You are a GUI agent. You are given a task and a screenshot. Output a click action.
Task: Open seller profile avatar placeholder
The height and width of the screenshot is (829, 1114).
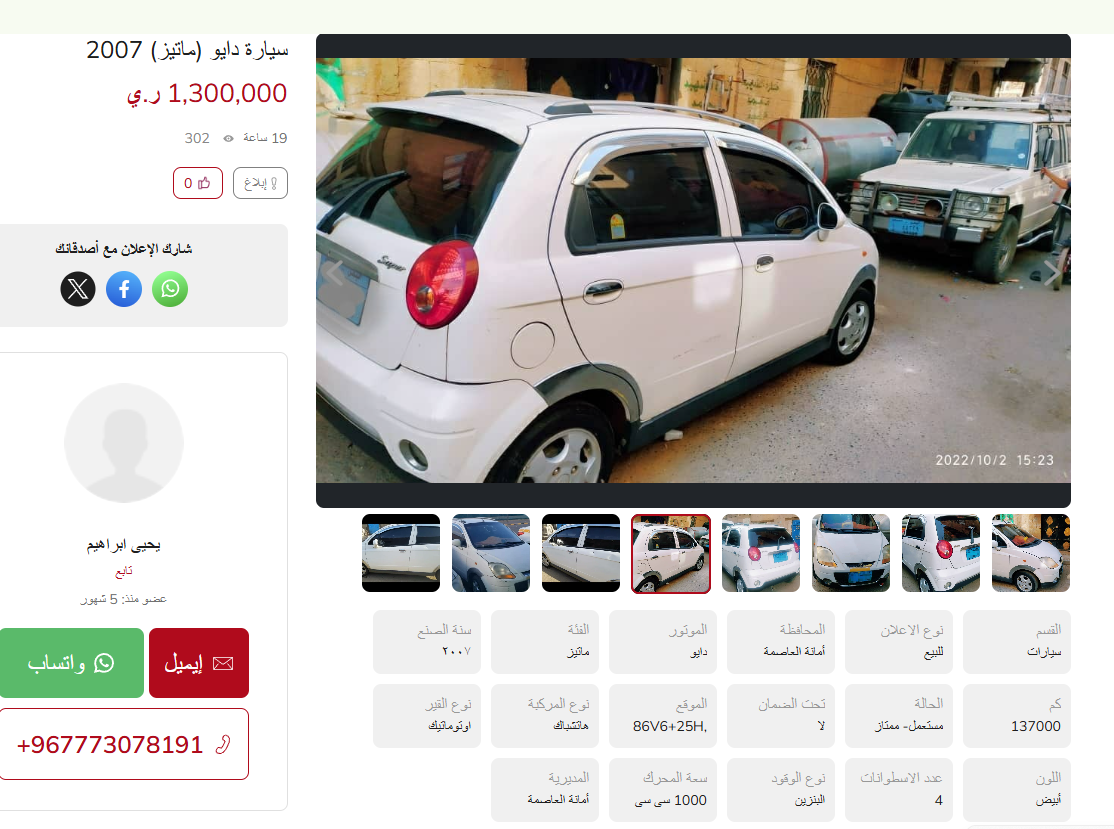pos(124,443)
